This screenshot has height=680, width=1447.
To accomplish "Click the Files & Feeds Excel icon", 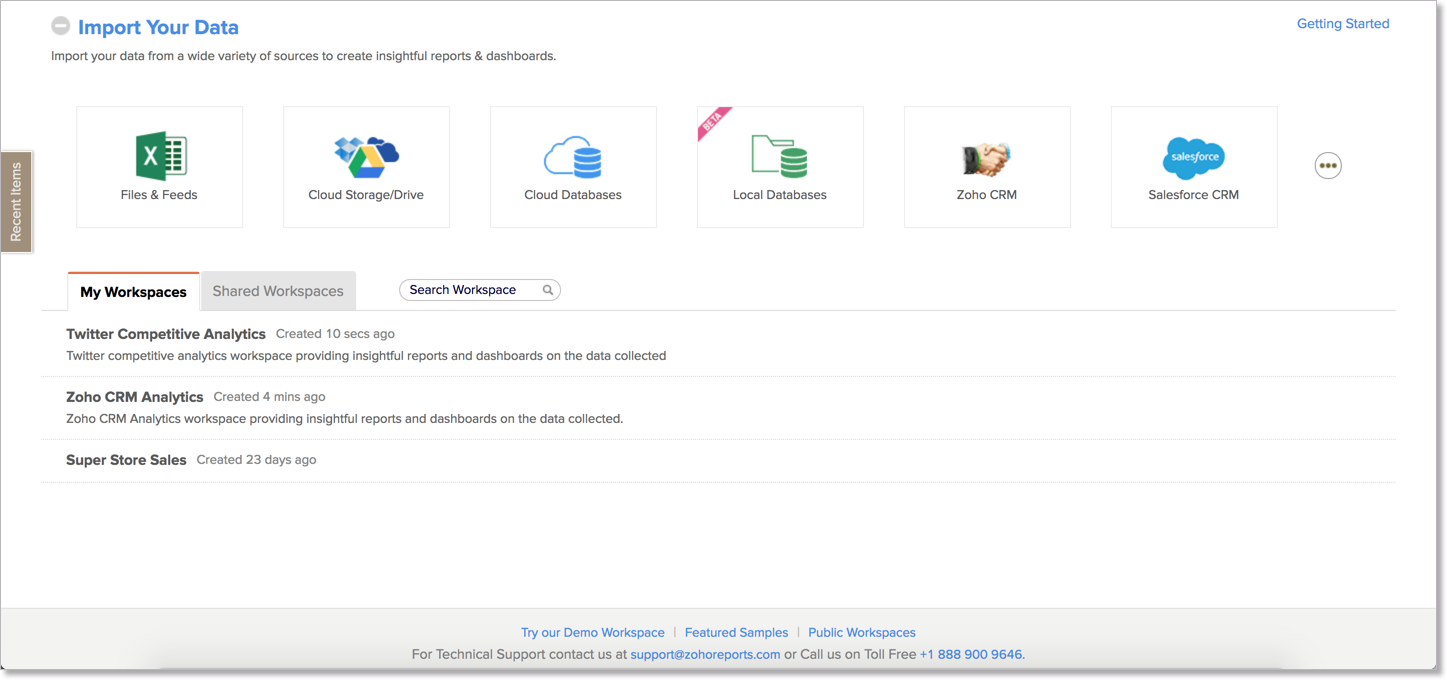I will pos(160,157).
